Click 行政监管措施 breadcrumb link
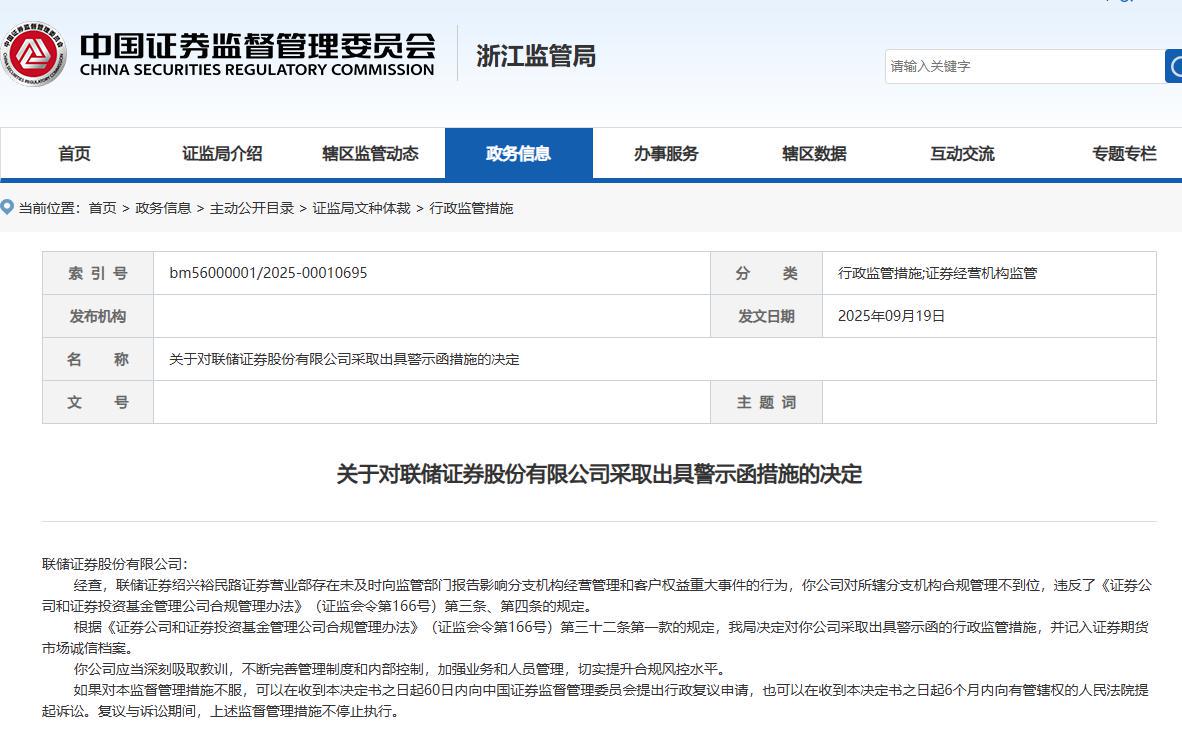Screen dimensions: 1182x738 point(471,208)
